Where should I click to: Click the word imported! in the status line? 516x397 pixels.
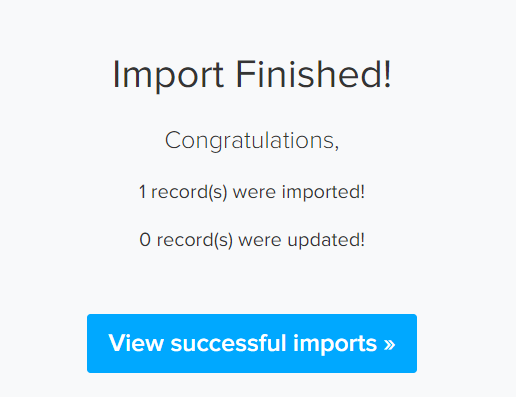click(323, 192)
